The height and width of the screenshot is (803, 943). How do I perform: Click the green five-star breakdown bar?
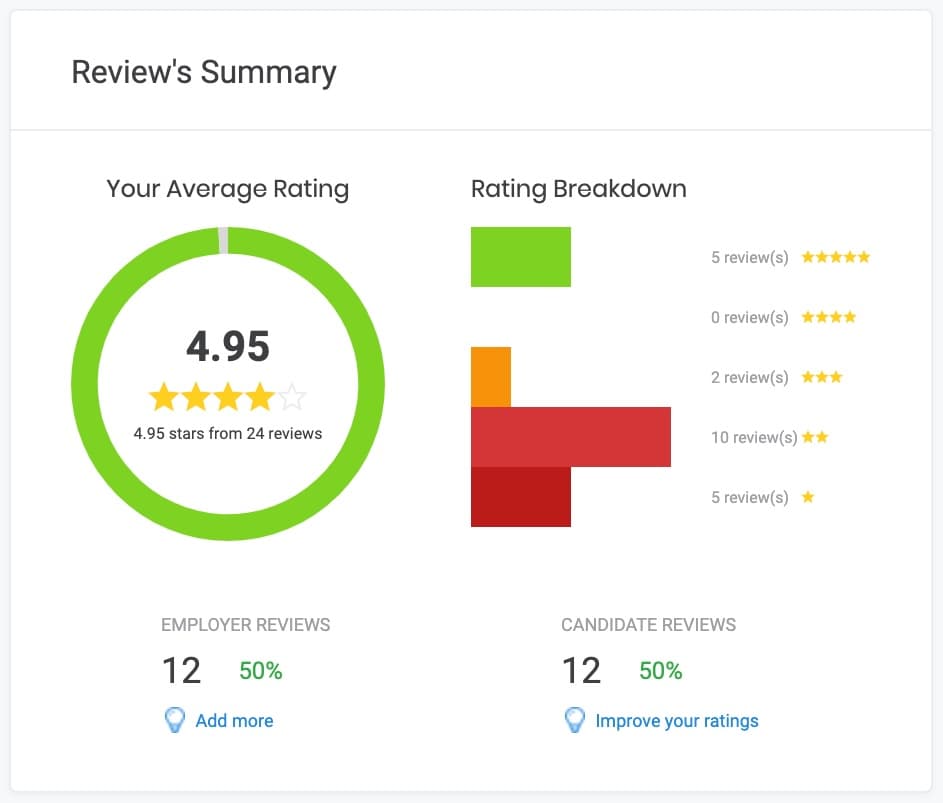click(x=521, y=257)
